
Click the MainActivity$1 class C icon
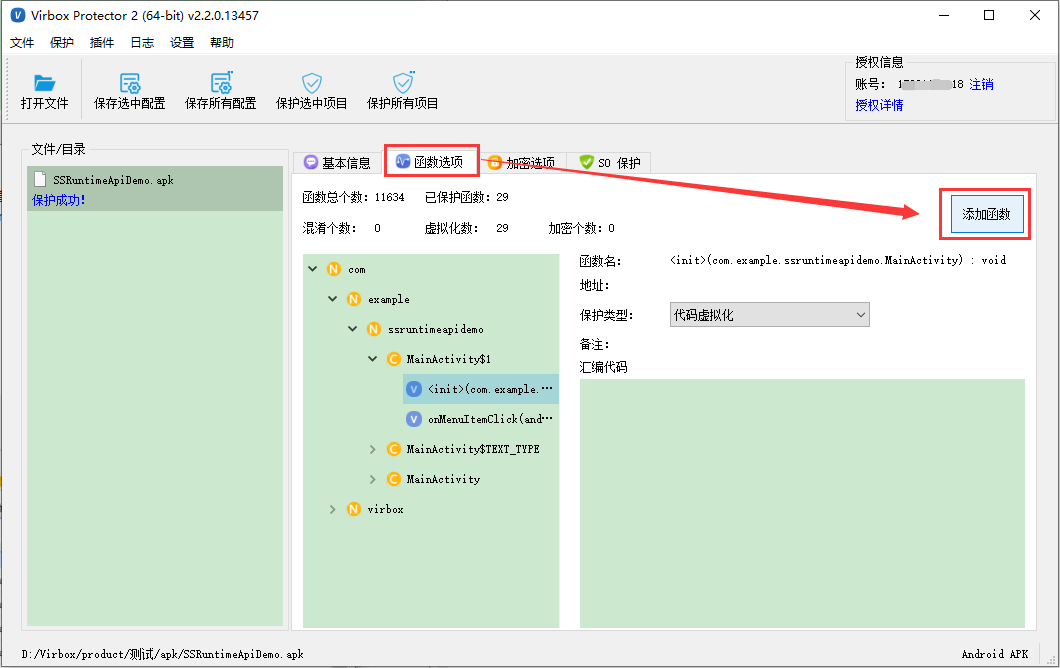pyautogui.click(x=393, y=359)
